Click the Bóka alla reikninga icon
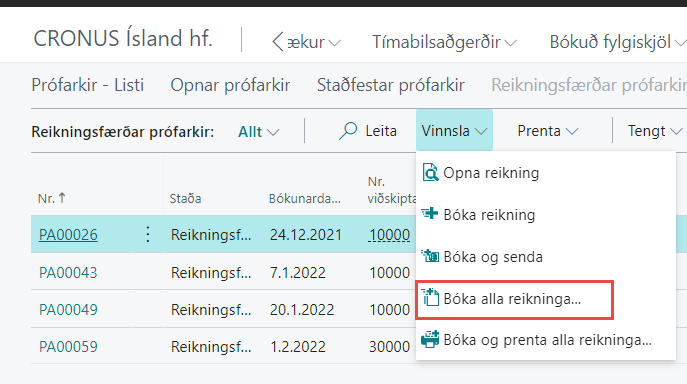Screen dimensions: 687x384 430,298
